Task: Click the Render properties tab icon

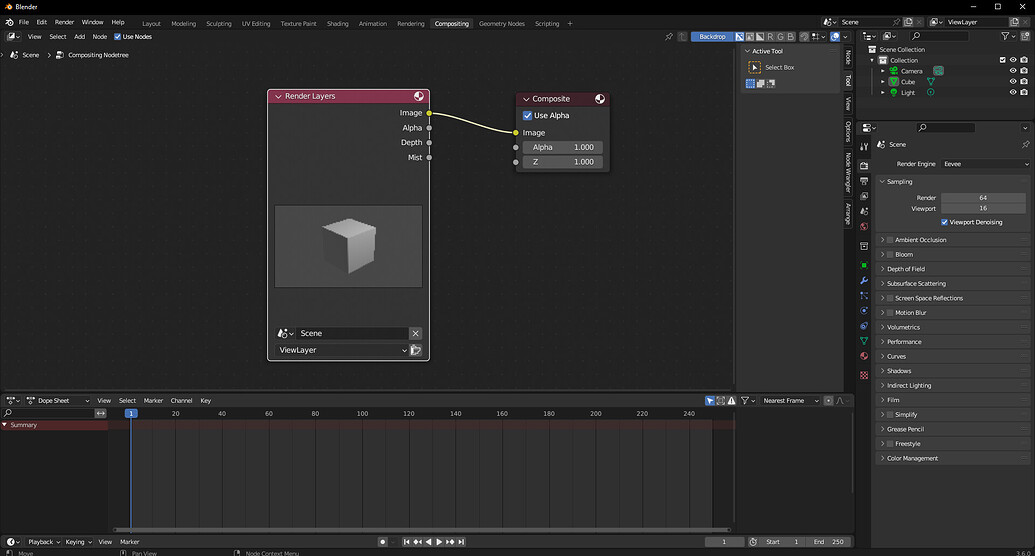Action: (x=864, y=166)
